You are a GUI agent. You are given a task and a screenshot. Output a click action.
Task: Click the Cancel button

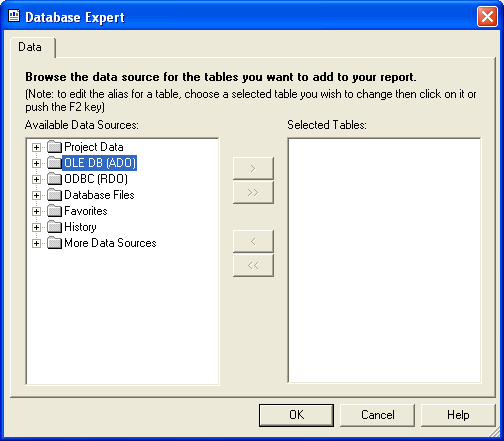tap(378, 415)
